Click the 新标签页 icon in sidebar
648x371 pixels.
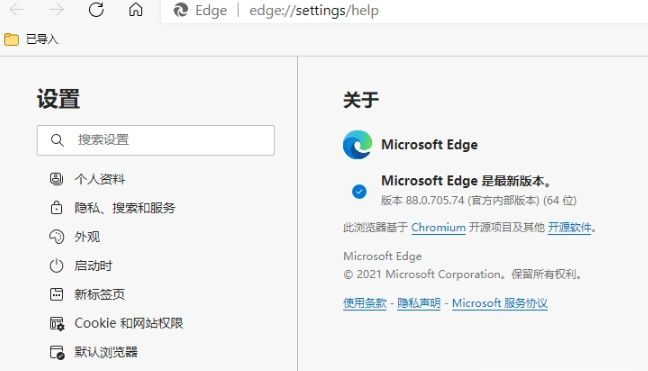[x=56, y=294]
